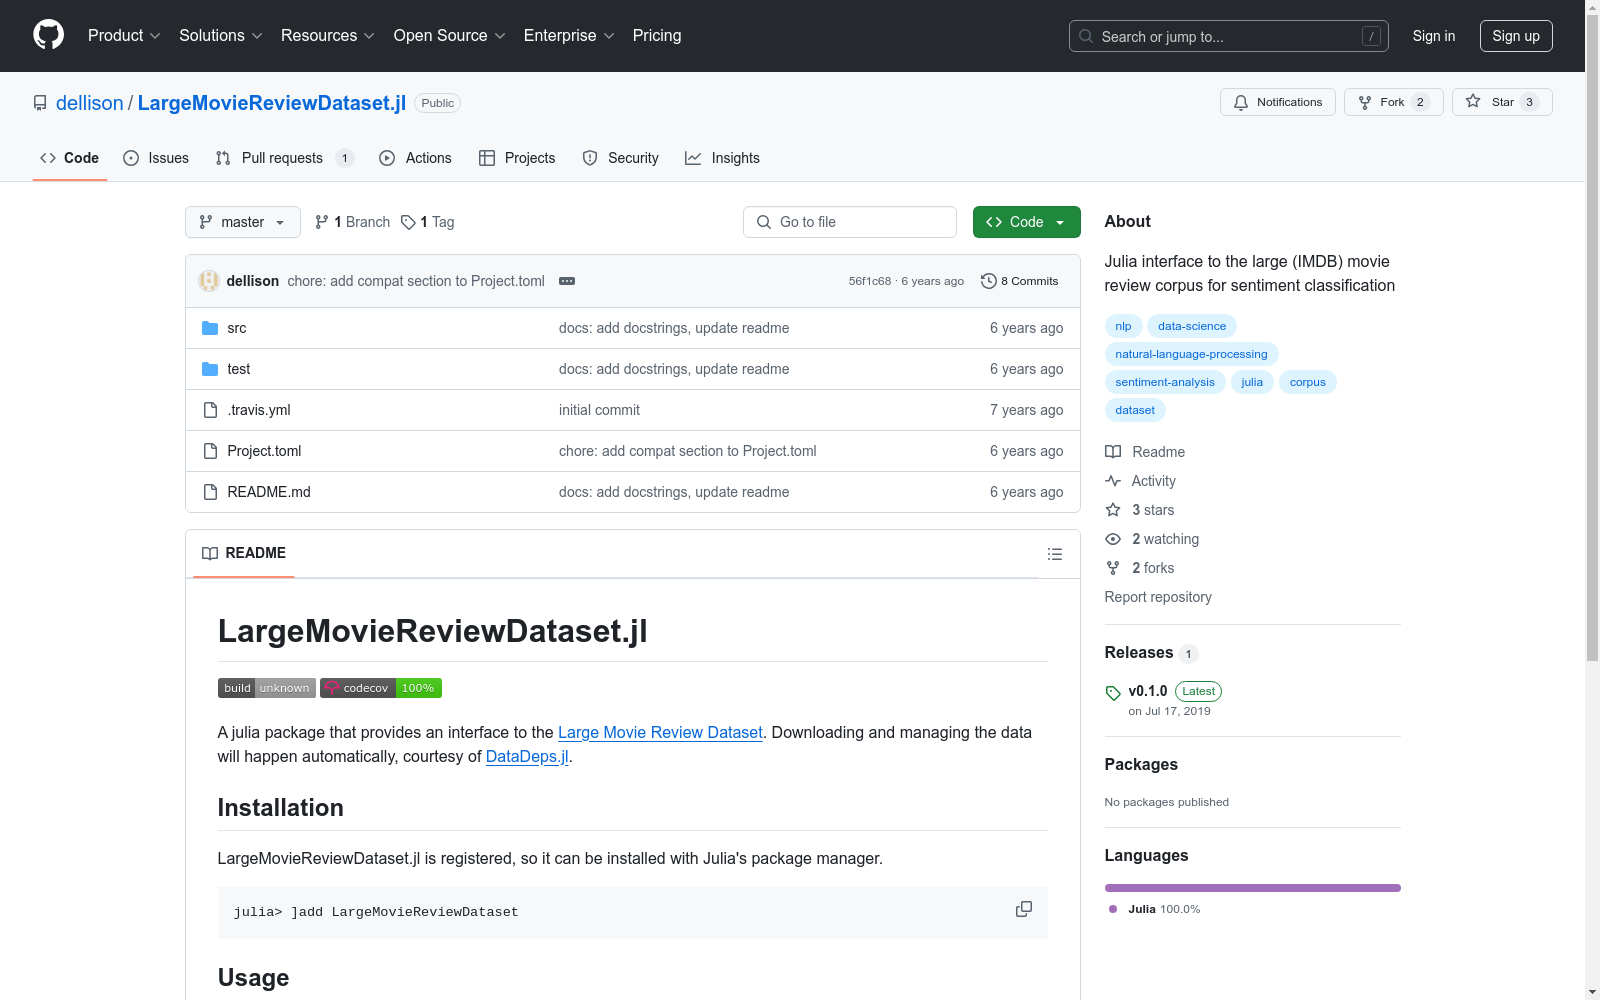The height and width of the screenshot is (1000, 1600).
Task: Click the tag icon beside 1 Tag
Action: (x=408, y=222)
